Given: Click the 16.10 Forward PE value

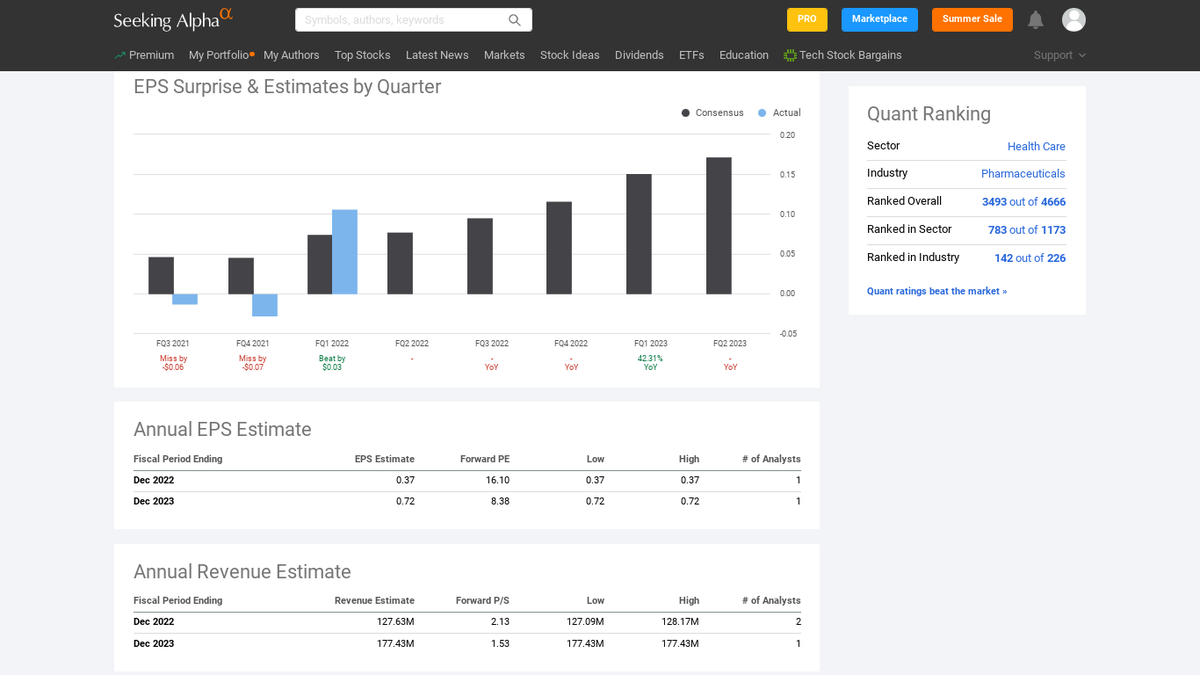Looking at the screenshot, I should [498, 480].
